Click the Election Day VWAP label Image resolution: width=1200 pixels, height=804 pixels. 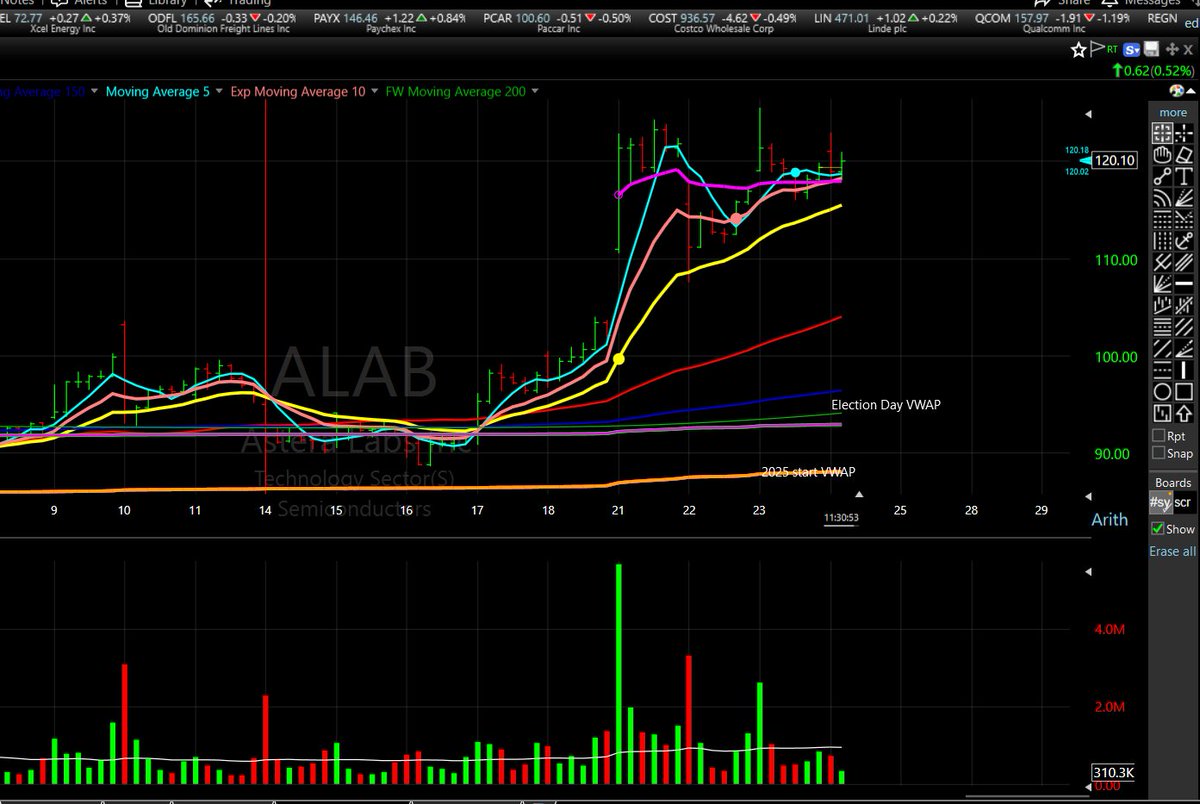pos(886,405)
